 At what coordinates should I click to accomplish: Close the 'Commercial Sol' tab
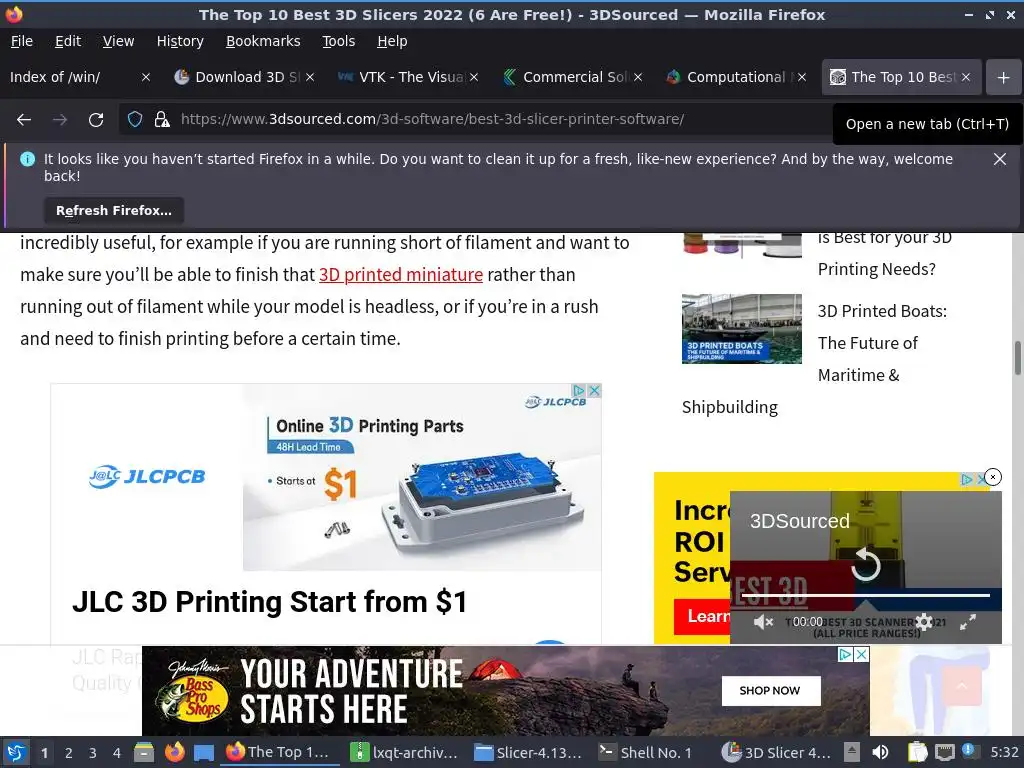click(x=638, y=77)
